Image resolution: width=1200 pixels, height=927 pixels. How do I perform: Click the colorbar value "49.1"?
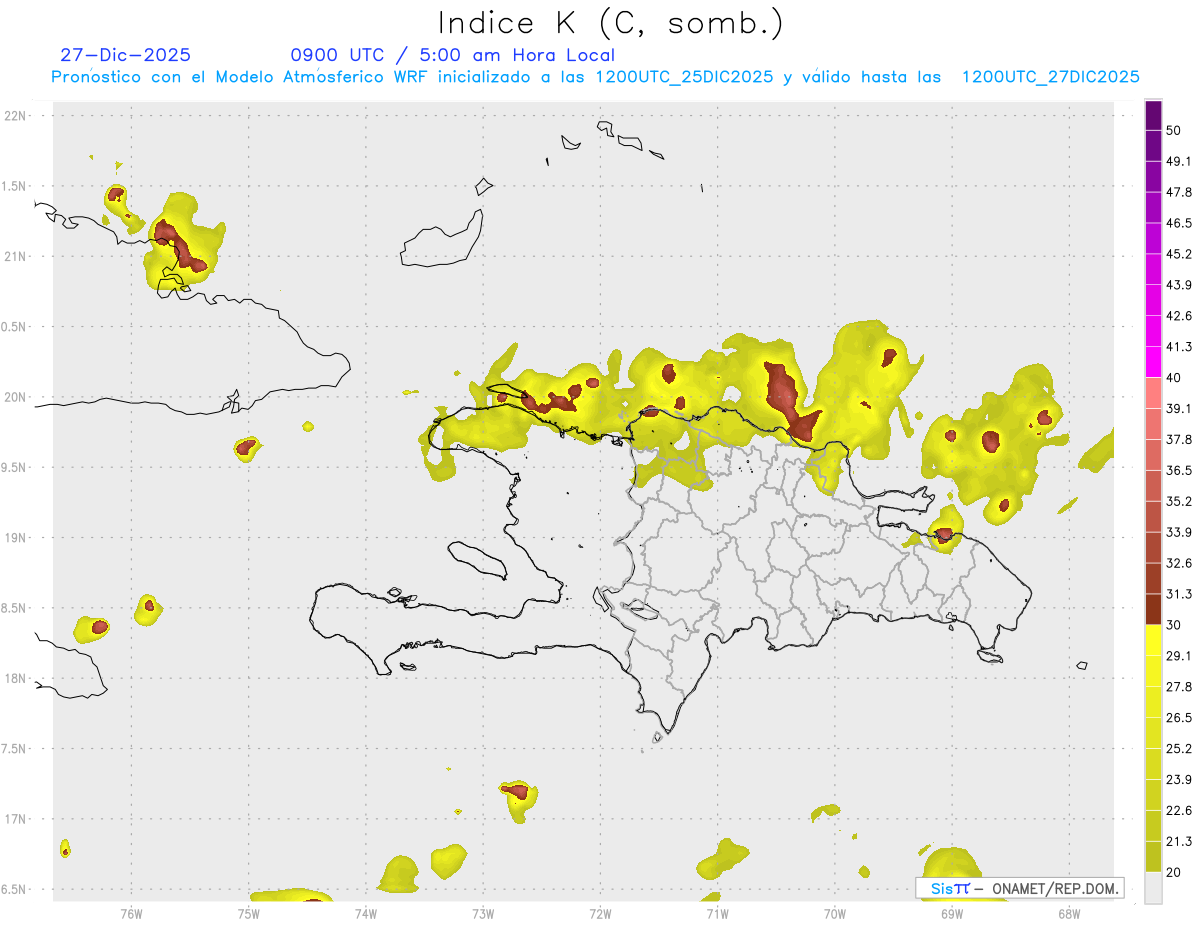[1179, 161]
